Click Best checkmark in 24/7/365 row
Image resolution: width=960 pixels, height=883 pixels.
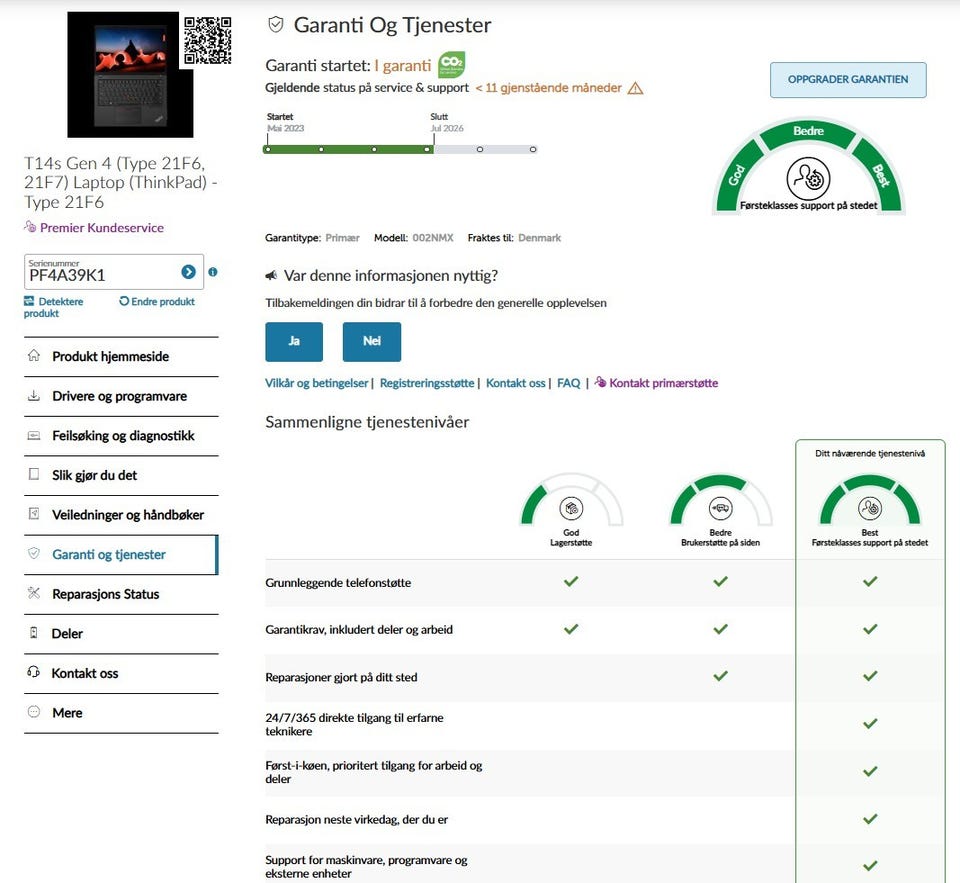(x=870, y=724)
